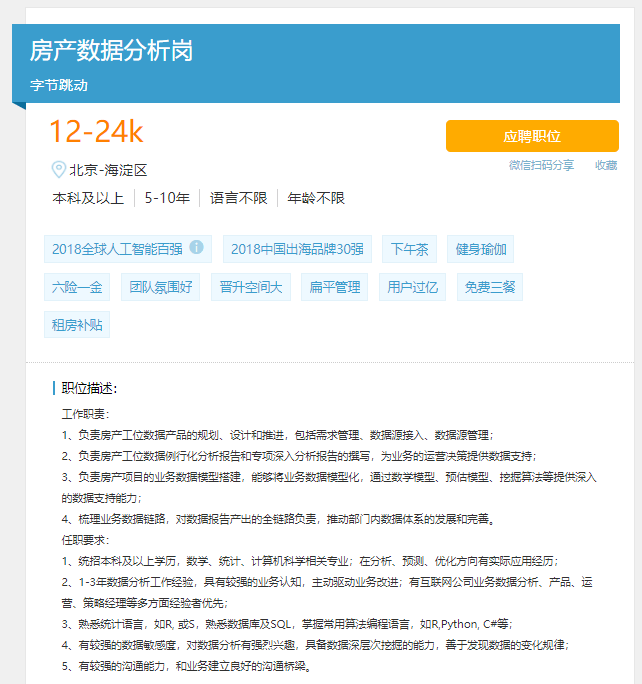The height and width of the screenshot is (684, 642).
Task: Click the 应聘职位 apply button
Action: 532,136
